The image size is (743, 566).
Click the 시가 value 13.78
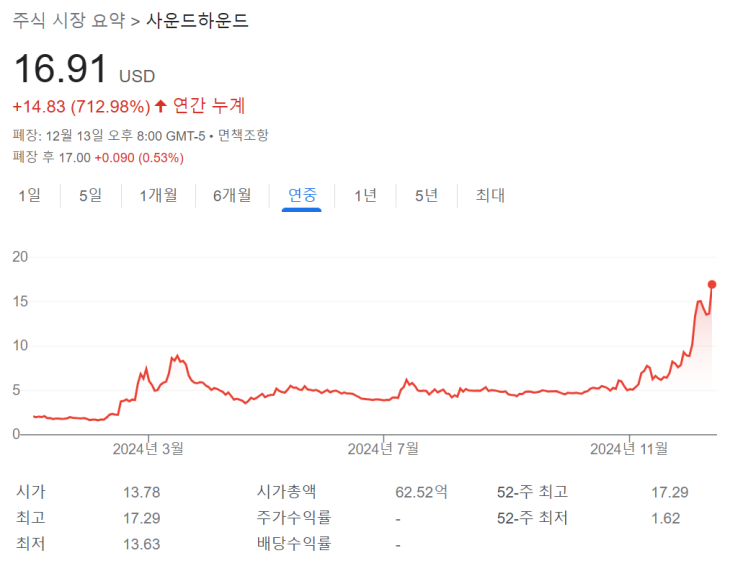[x=142, y=492]
